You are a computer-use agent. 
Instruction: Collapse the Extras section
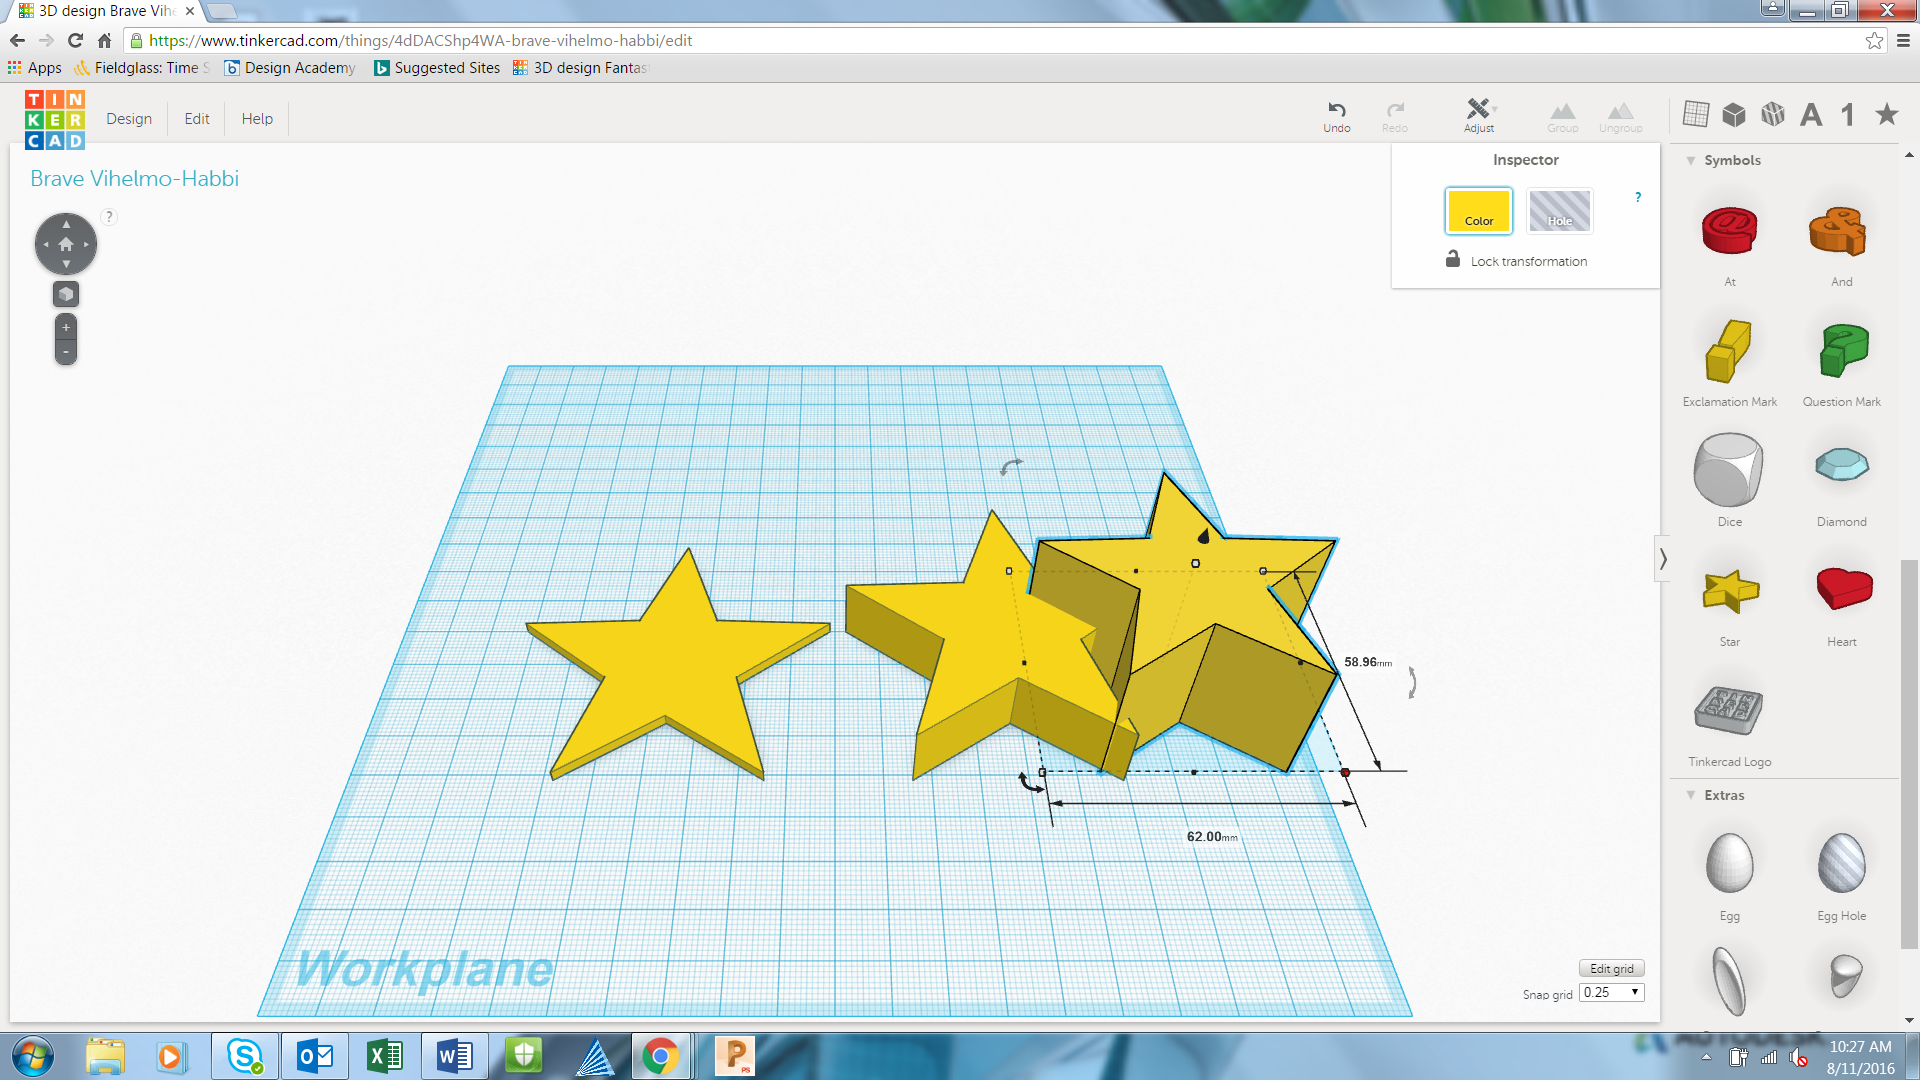click(1691, 795)
